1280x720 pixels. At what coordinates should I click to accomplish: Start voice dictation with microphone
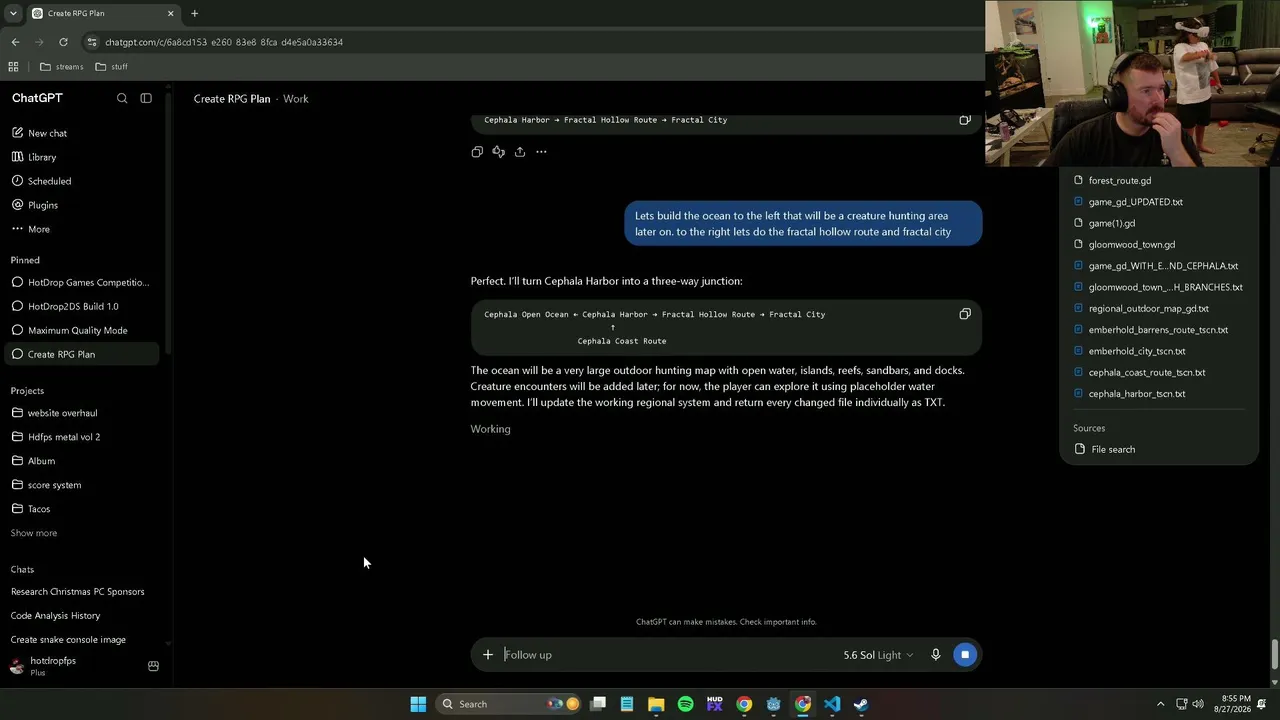[936, 655]
